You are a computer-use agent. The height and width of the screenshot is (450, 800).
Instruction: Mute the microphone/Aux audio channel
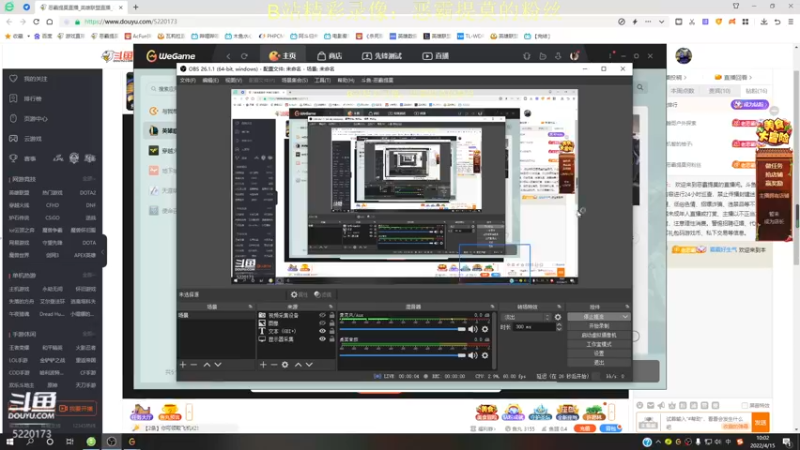[x=473, y=329]
